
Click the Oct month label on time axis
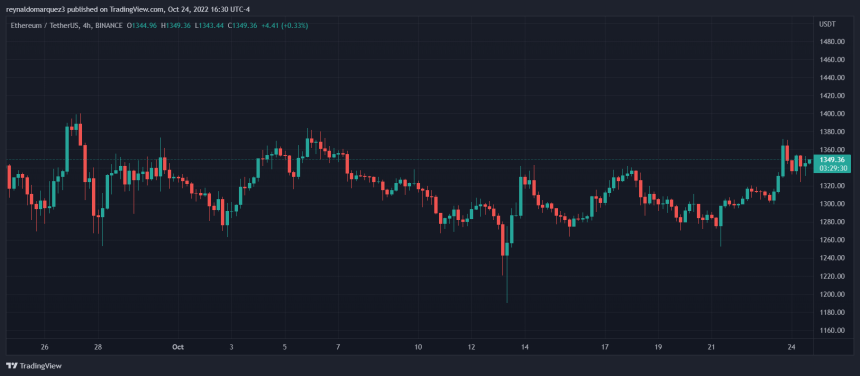click(x=177, y=347)
